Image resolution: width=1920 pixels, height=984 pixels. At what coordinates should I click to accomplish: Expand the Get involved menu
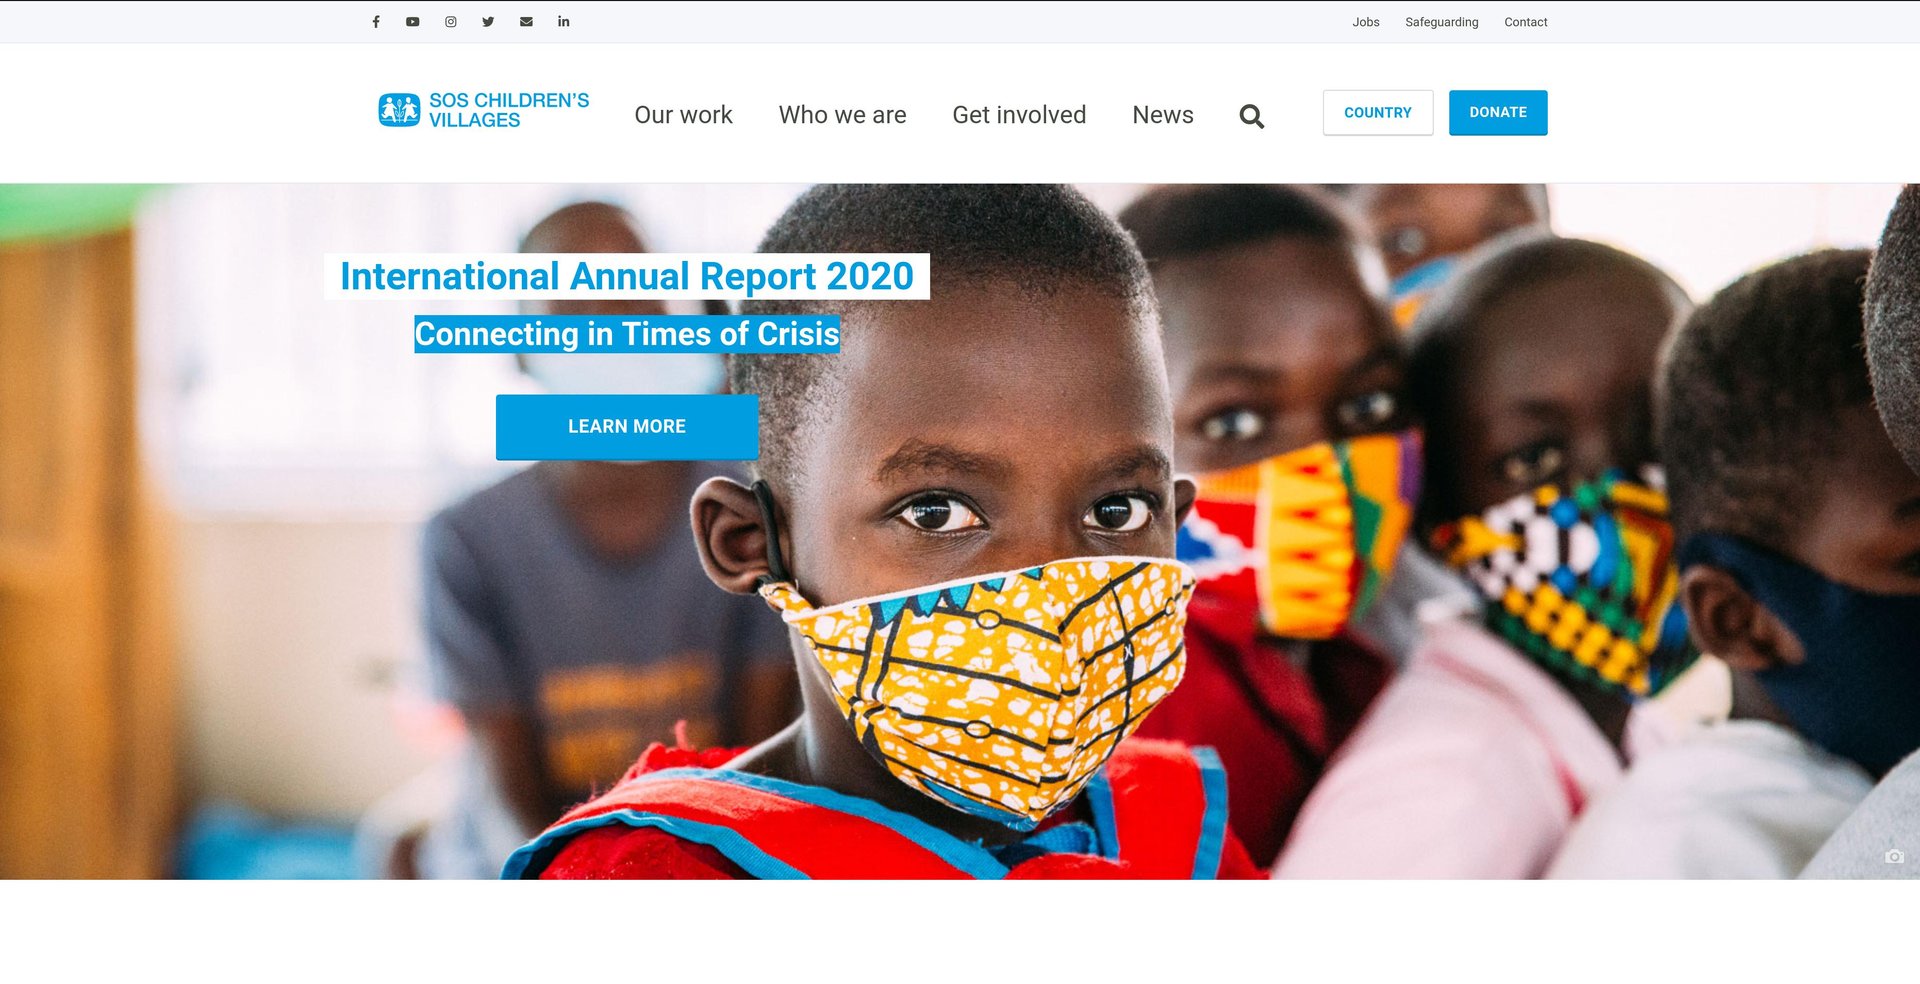click(1019, 115)
